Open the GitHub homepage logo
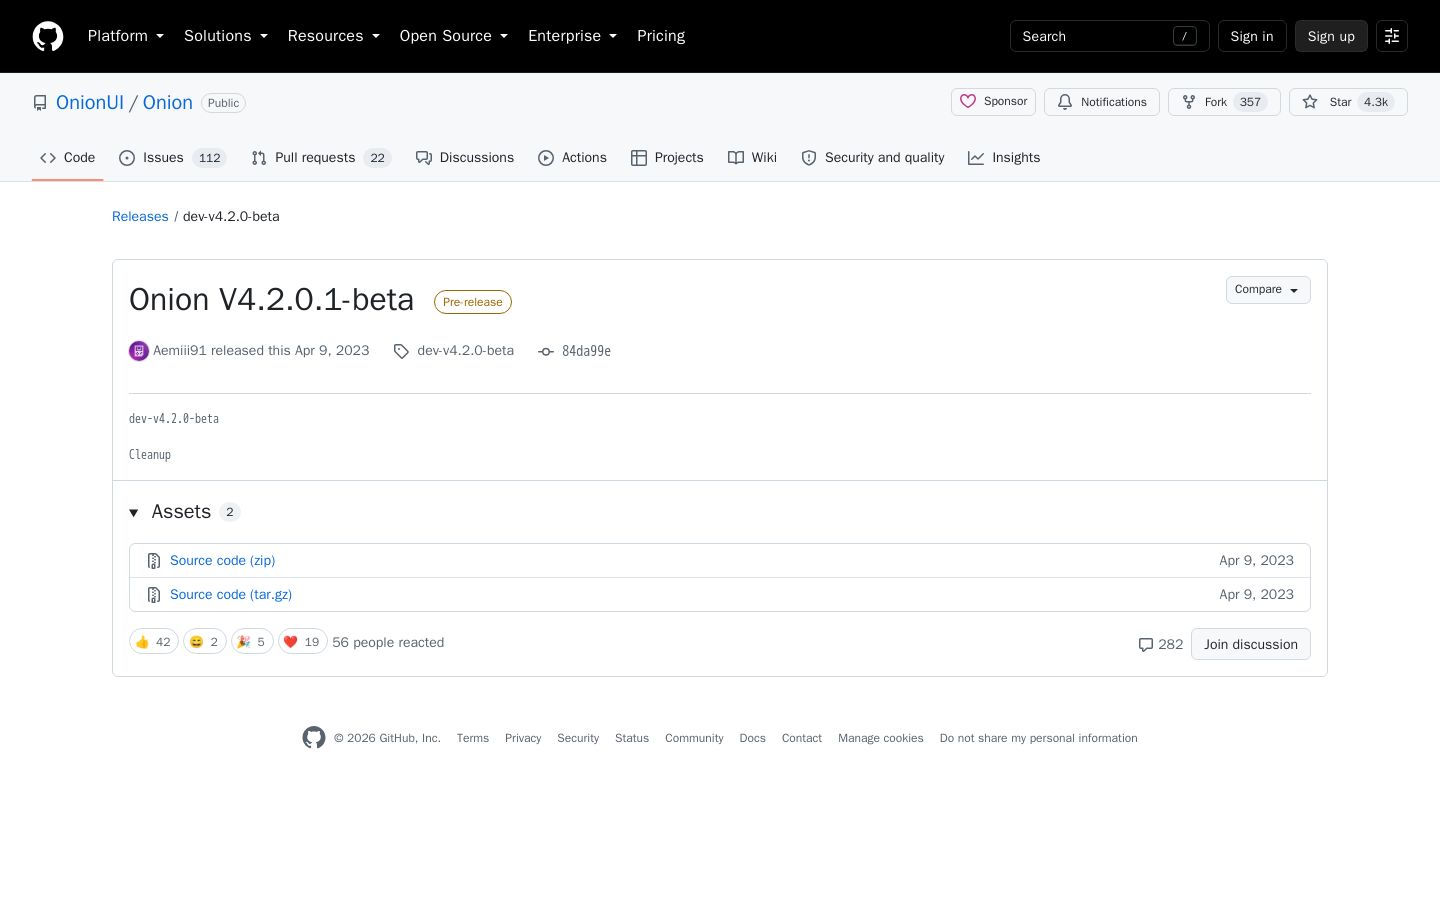 pos(48,36)
